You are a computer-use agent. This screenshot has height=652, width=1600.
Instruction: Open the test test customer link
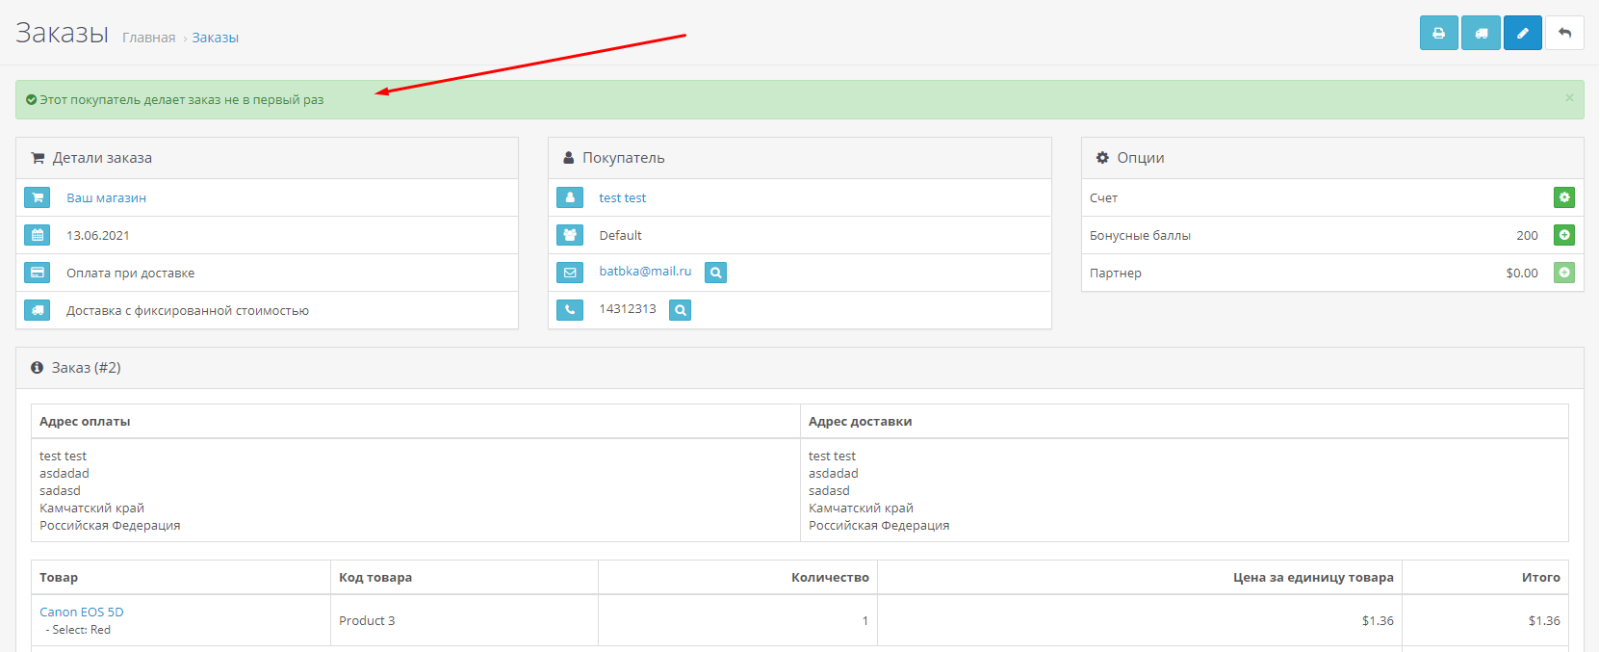[x=622, y=198]
